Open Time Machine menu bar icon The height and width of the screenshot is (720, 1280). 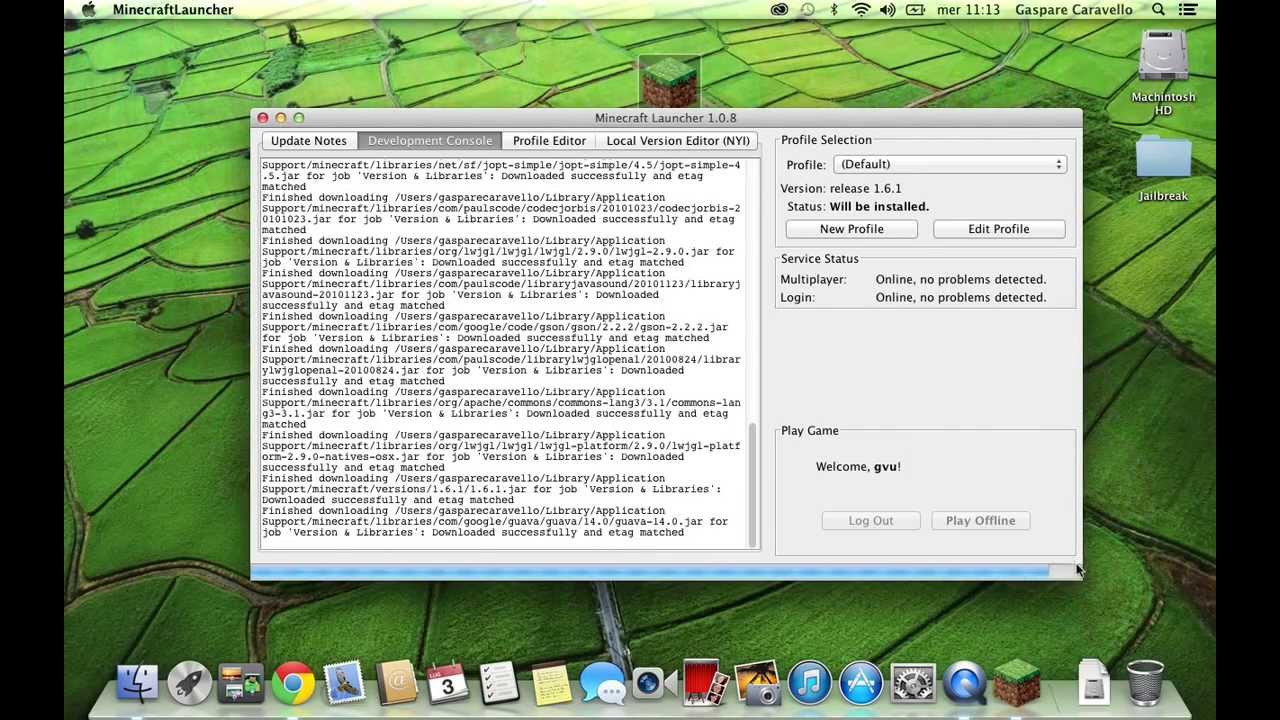click(808, 10)
